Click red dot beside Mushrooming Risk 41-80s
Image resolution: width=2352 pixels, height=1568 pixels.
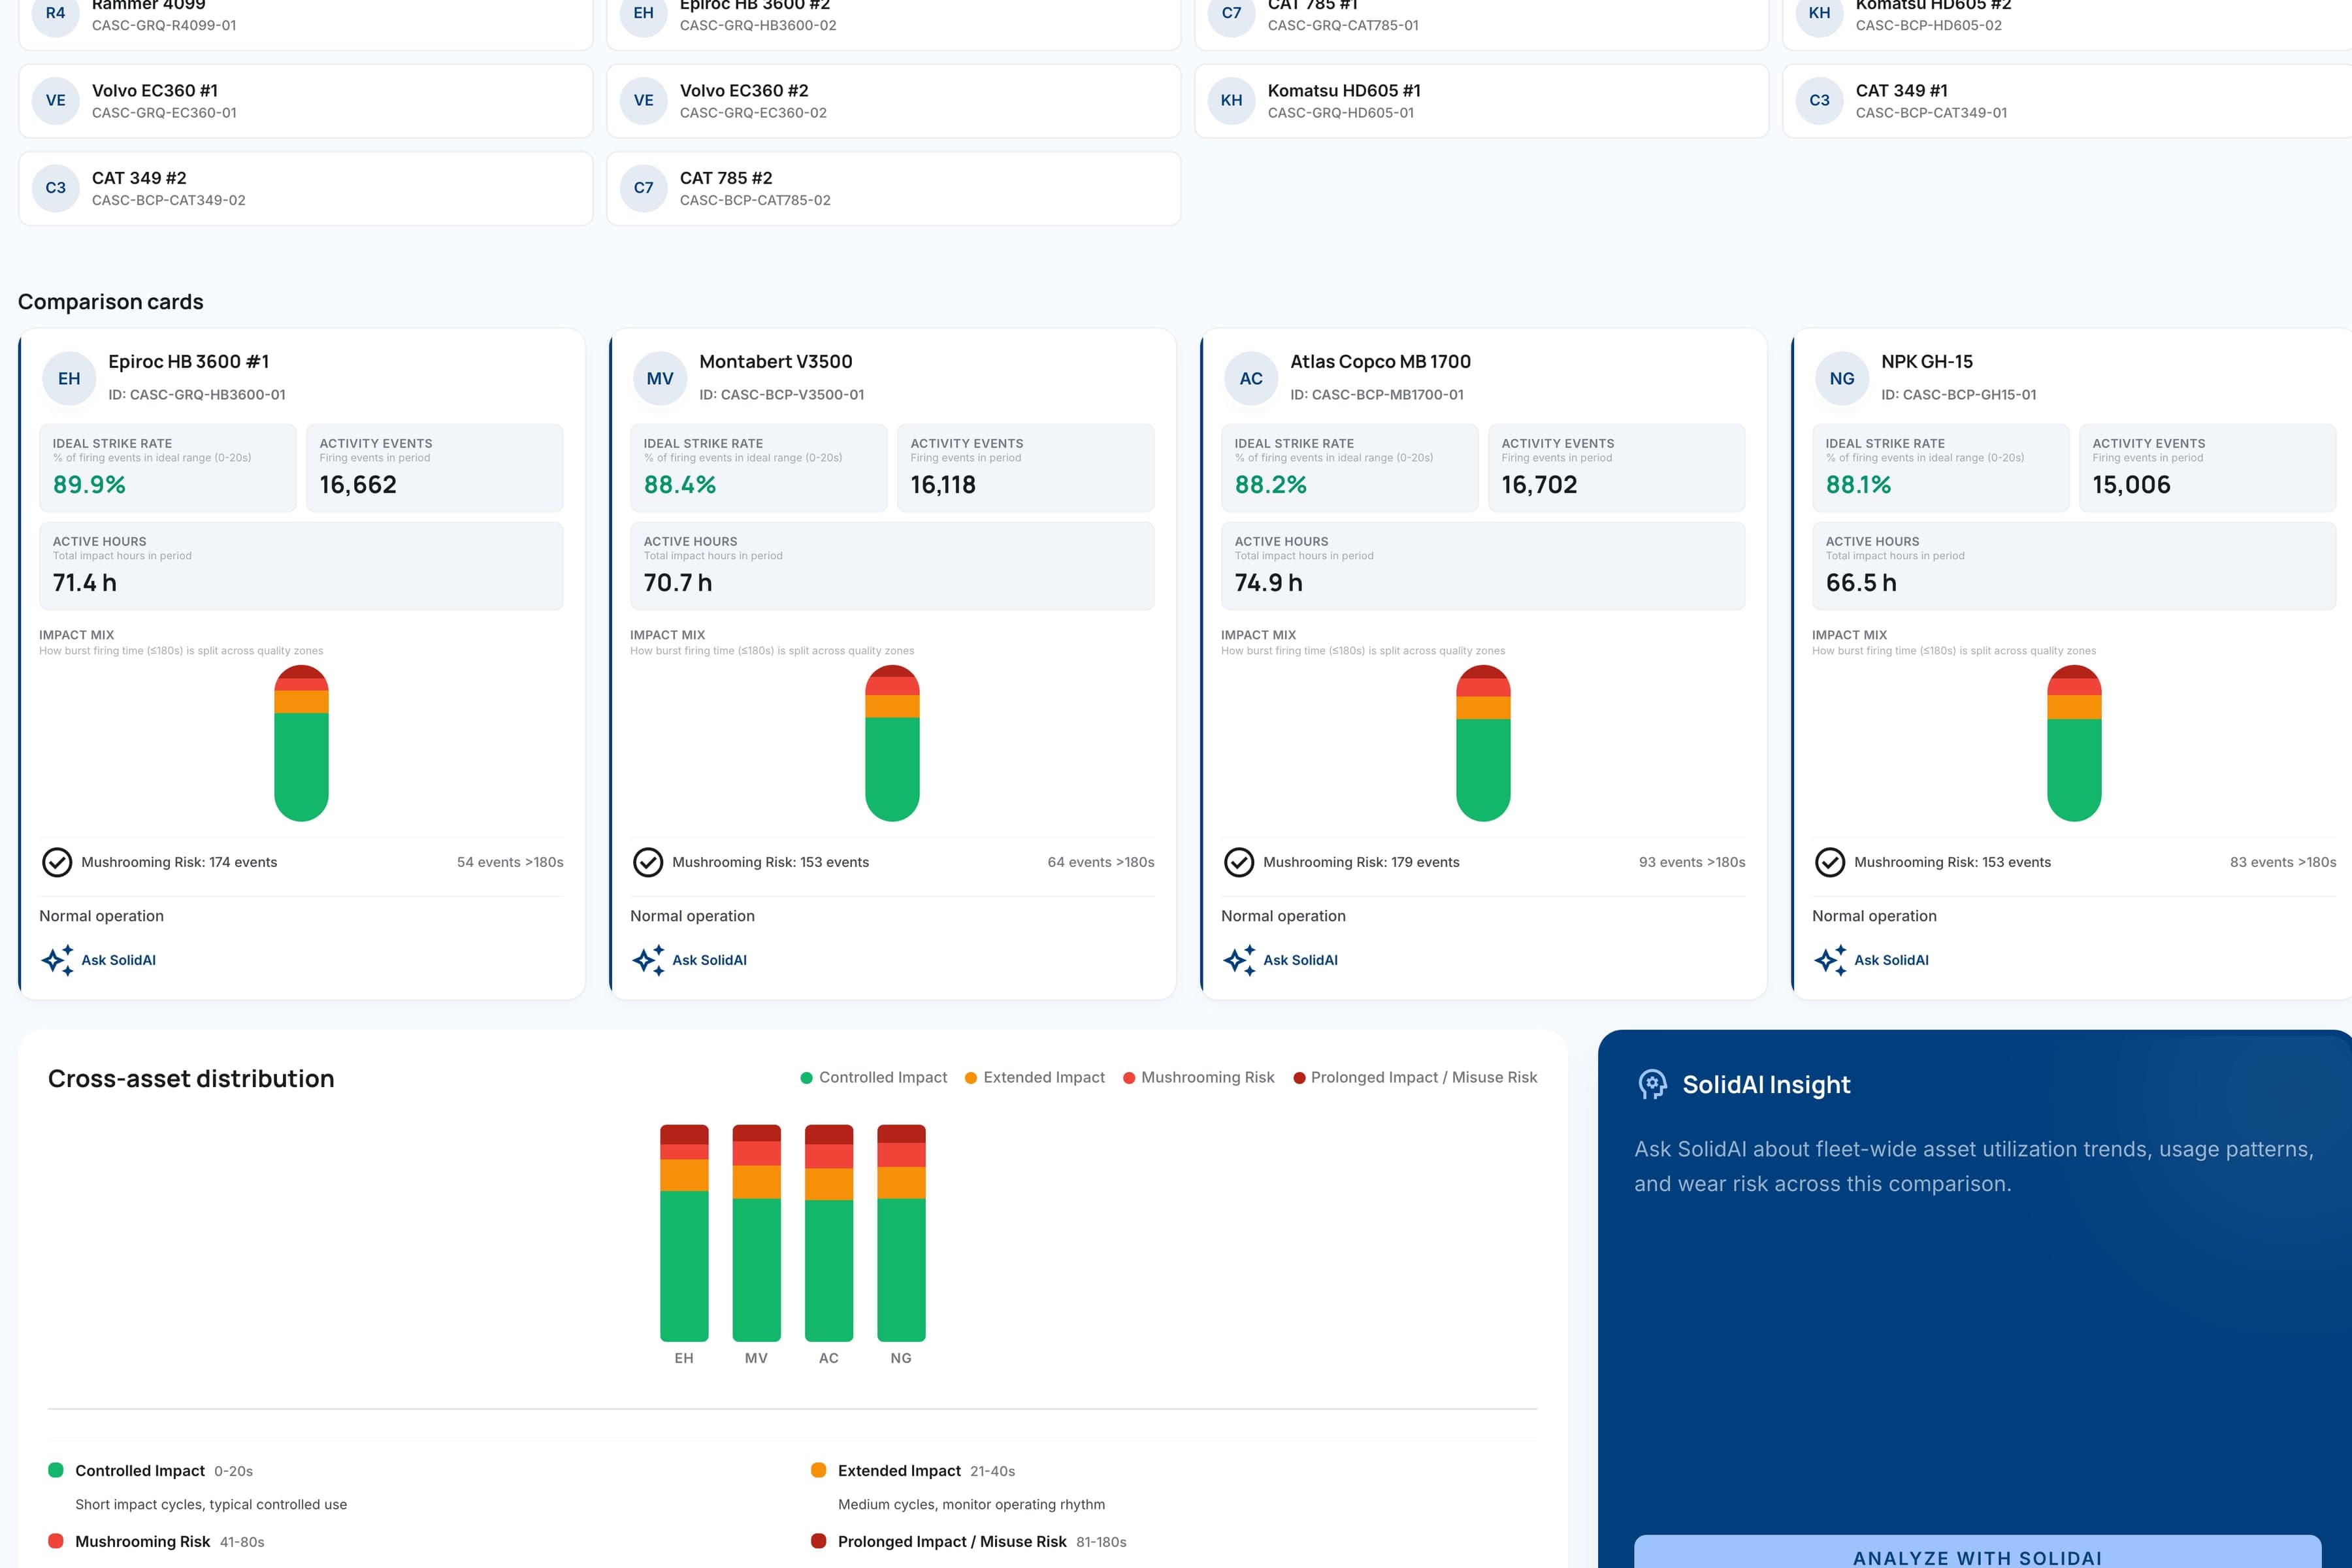[56, 1541]
